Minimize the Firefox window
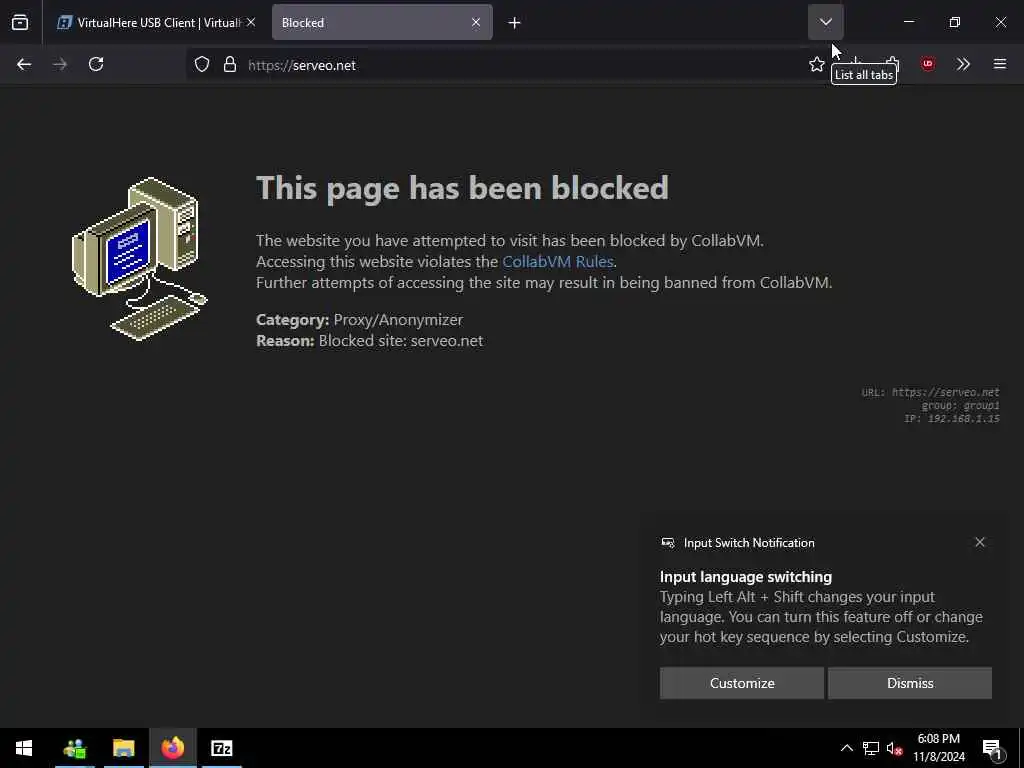The height and width of the screenshot is (768, 1024). 909,22
